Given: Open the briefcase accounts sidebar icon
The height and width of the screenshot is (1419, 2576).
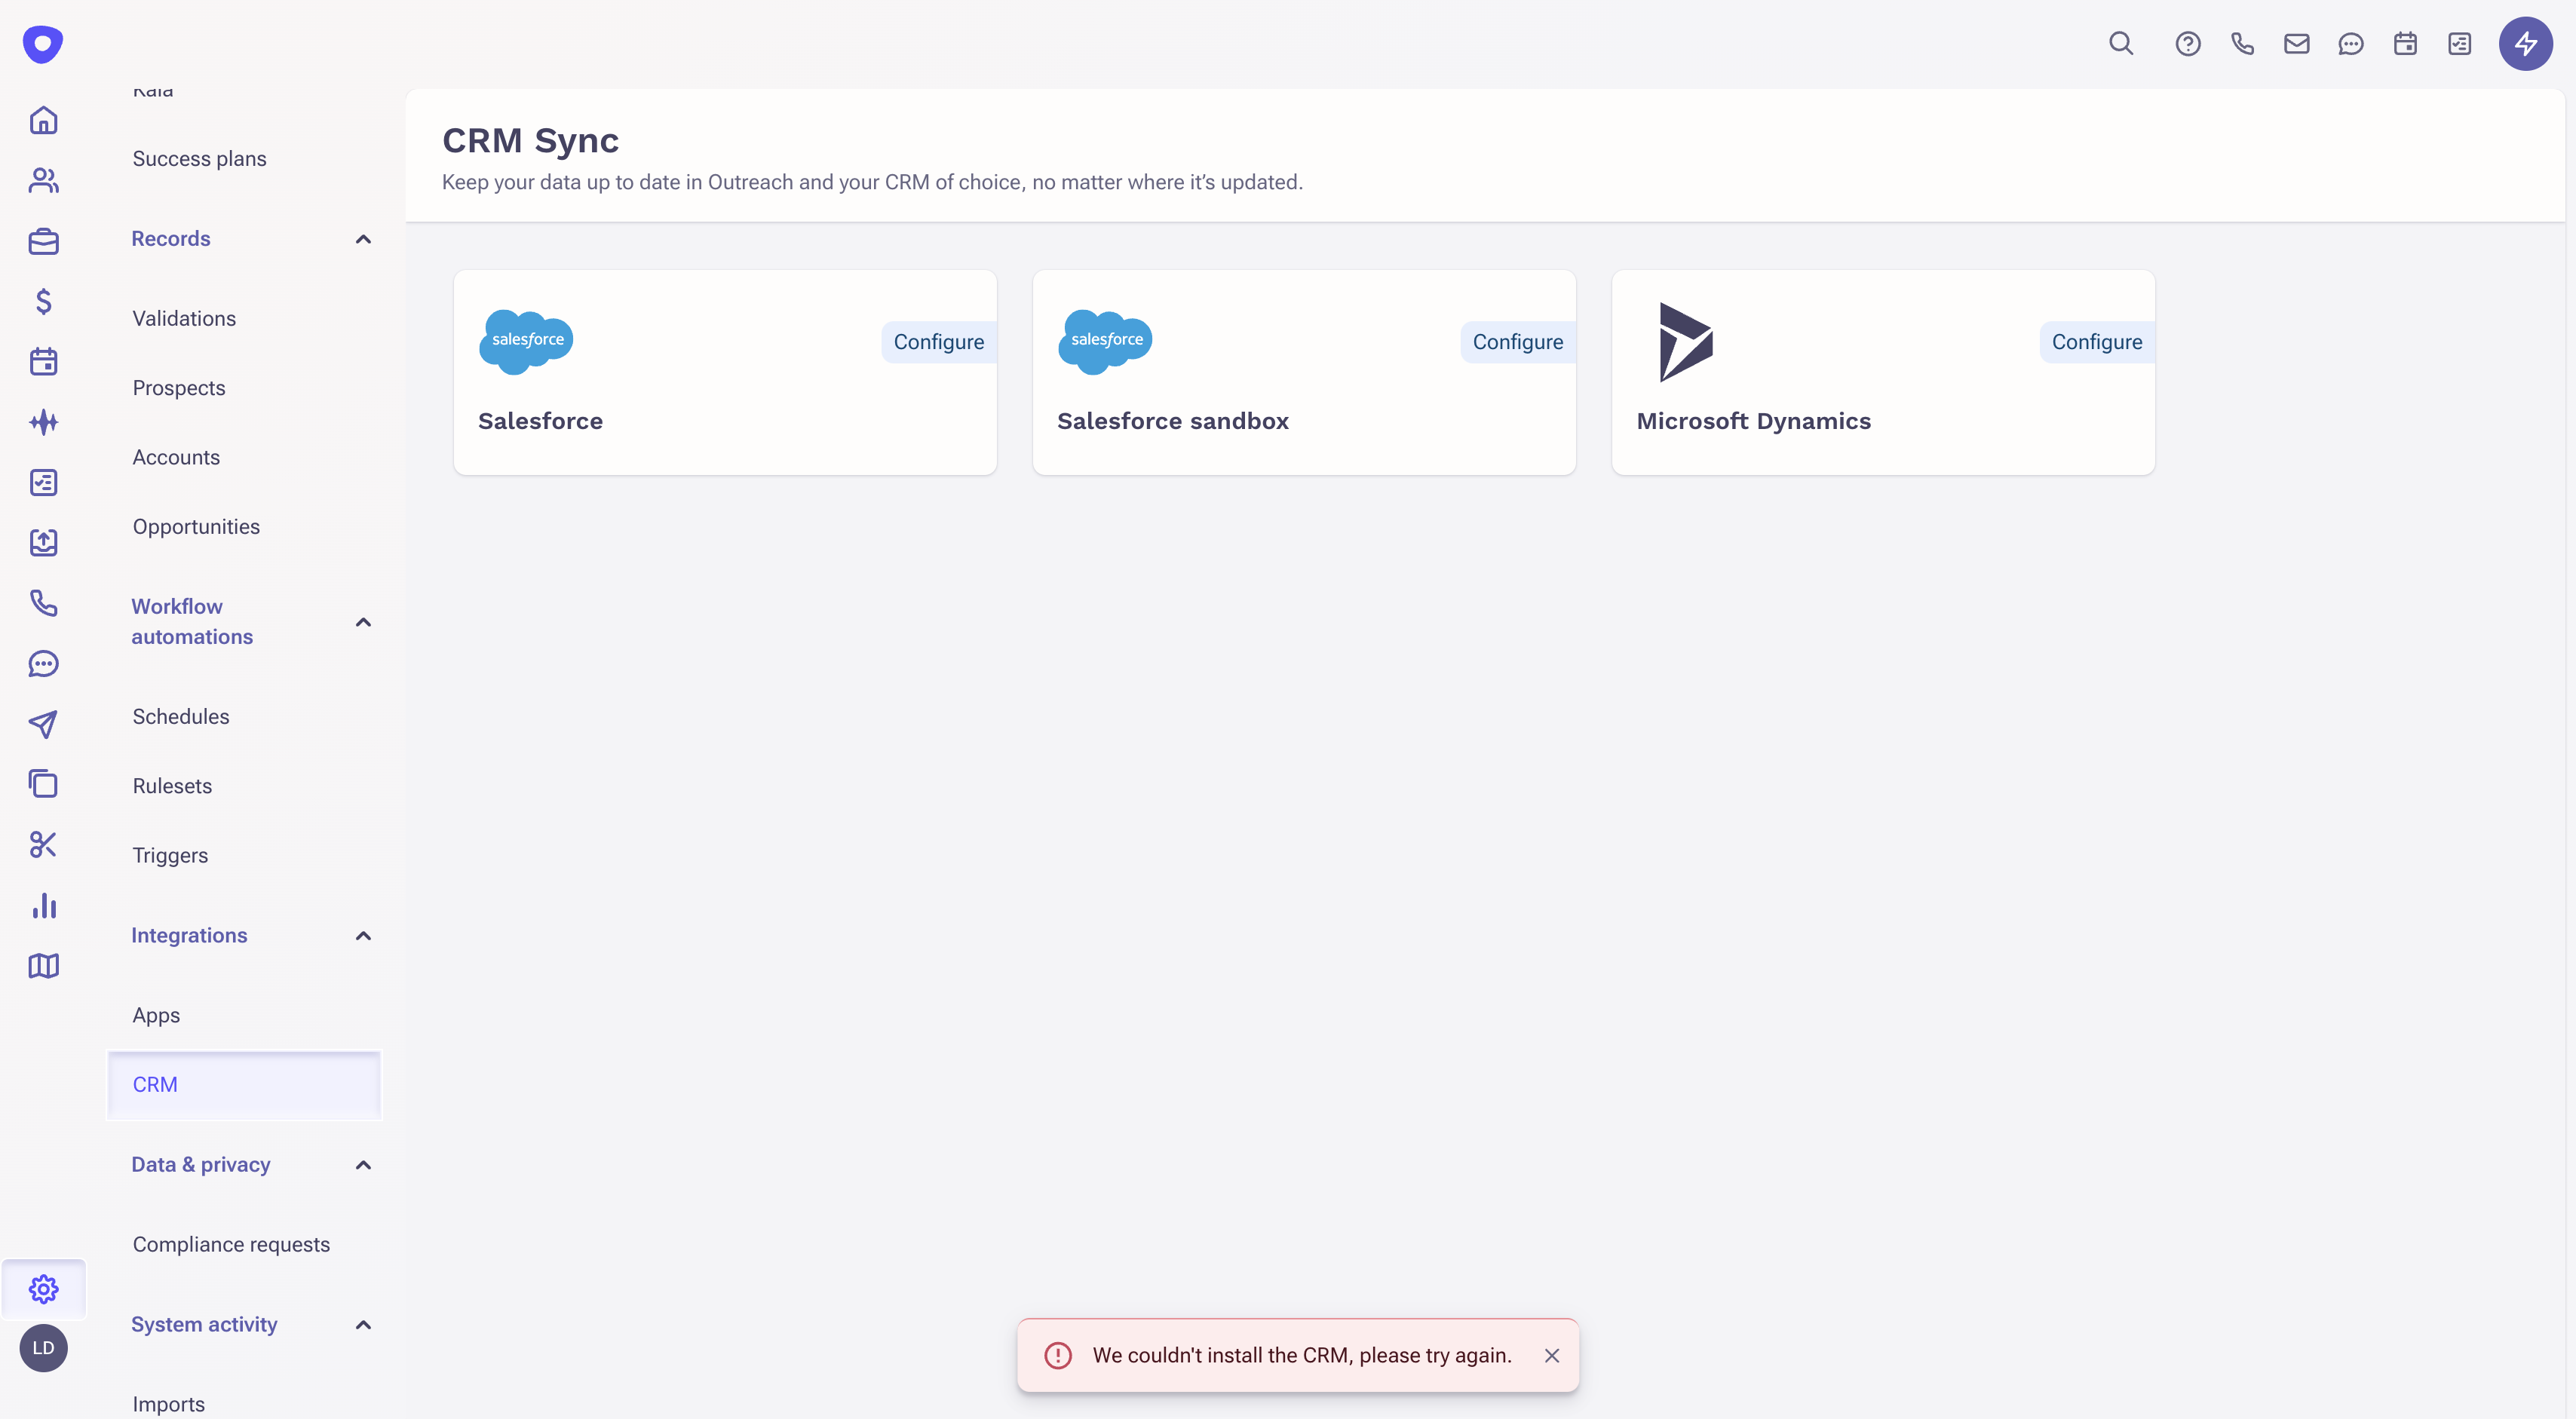Looking at the screenshot, I should [43, 241].
